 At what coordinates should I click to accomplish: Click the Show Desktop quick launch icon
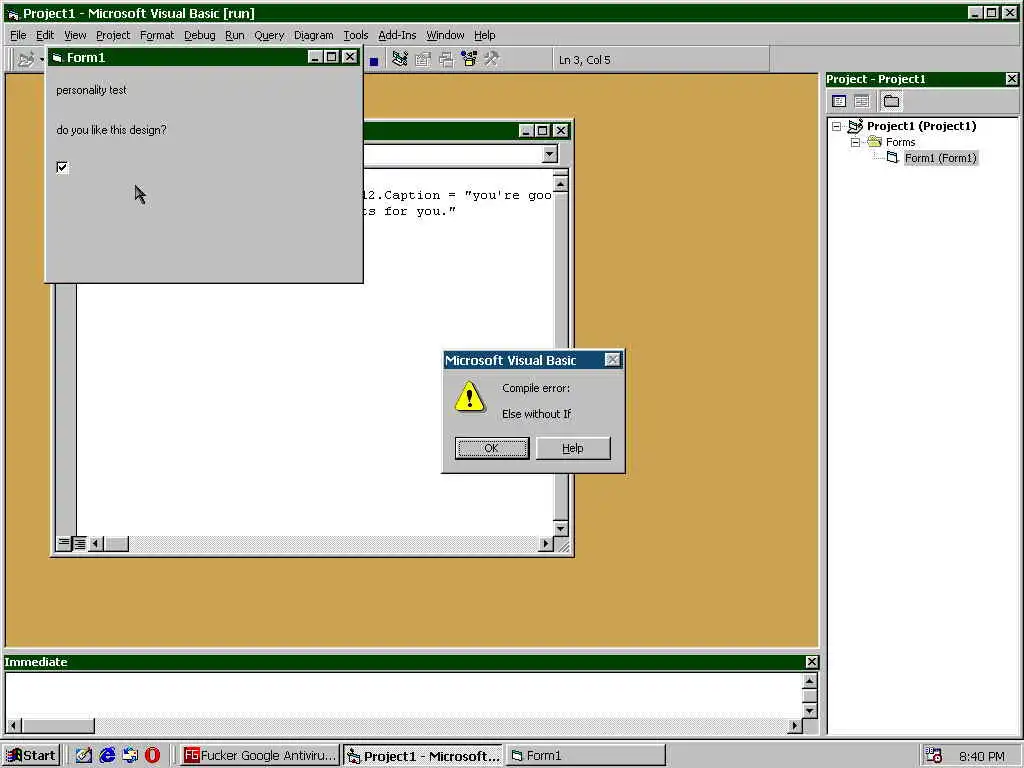pyautogui.click(x=84, y=756)
